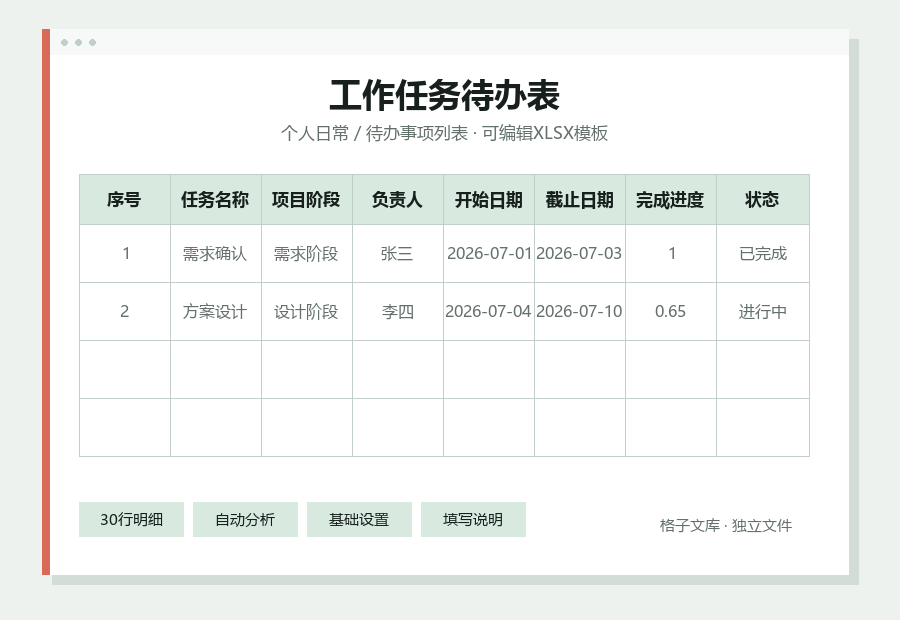Screen dimensions: 900x620
Task: Click the 张三 owner cell
Action: (x=398, y=254)
